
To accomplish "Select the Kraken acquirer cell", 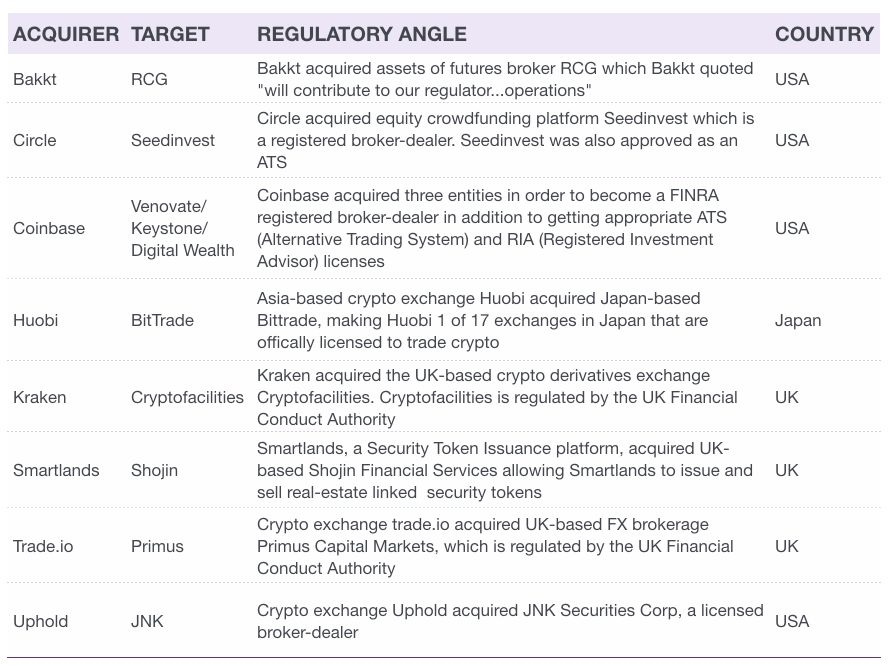I will coord(39,398).
